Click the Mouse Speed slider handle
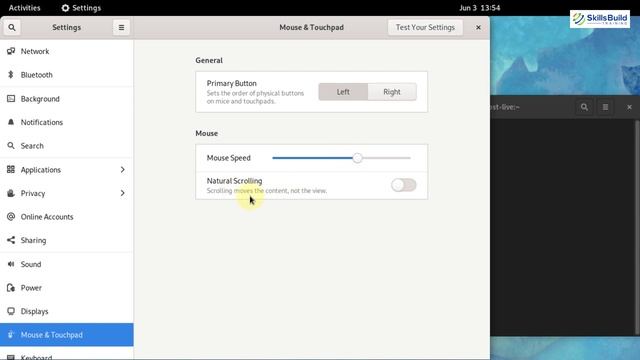 (x=358, y=158)
